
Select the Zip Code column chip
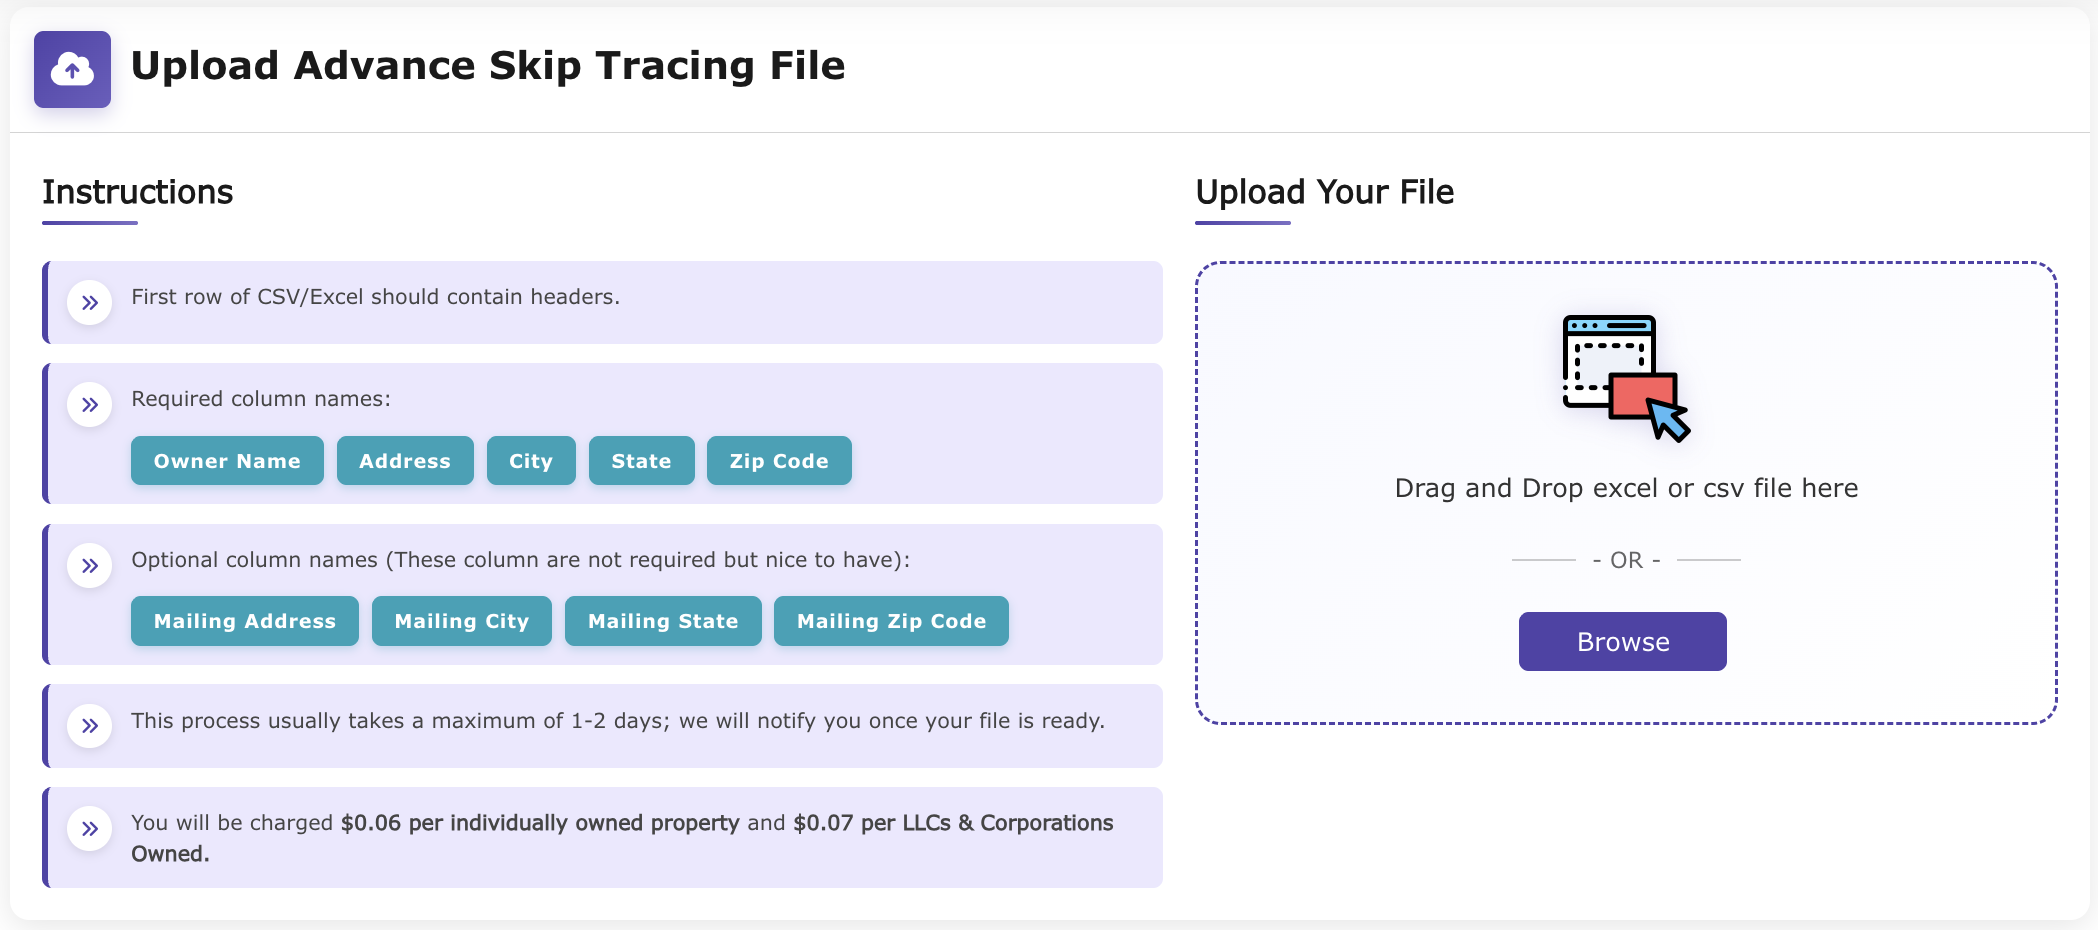pyautogui.click(x=779, y=460)
